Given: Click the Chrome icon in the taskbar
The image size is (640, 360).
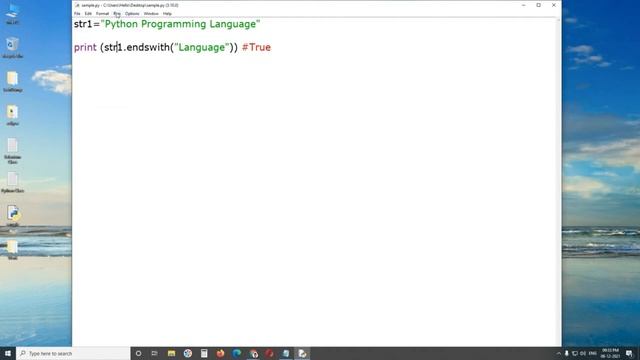Looking at the screenshot, I should [x=253, y=353].
